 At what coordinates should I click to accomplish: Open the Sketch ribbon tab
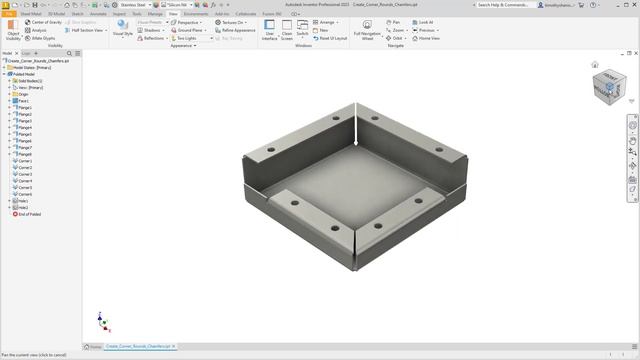tap(77, 14)
